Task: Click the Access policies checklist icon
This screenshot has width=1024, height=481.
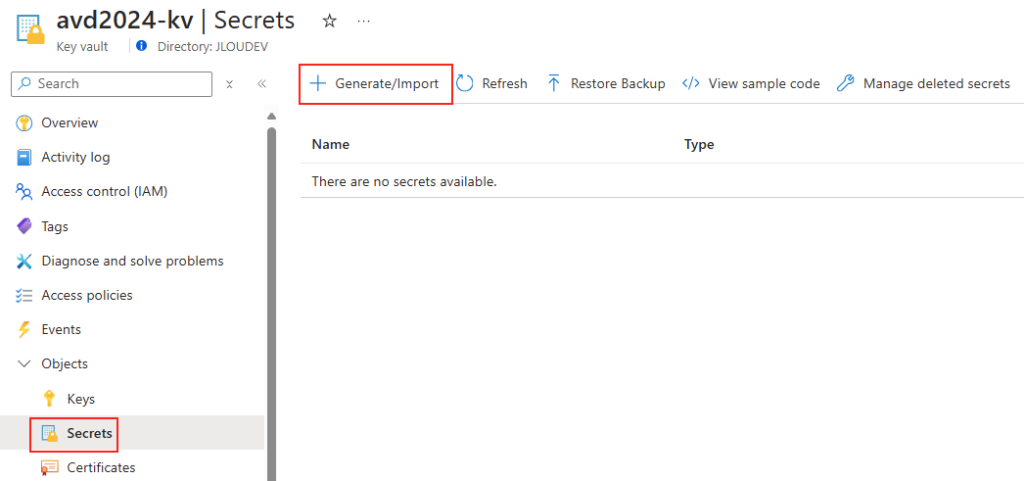Action: (x=24, y=296)
